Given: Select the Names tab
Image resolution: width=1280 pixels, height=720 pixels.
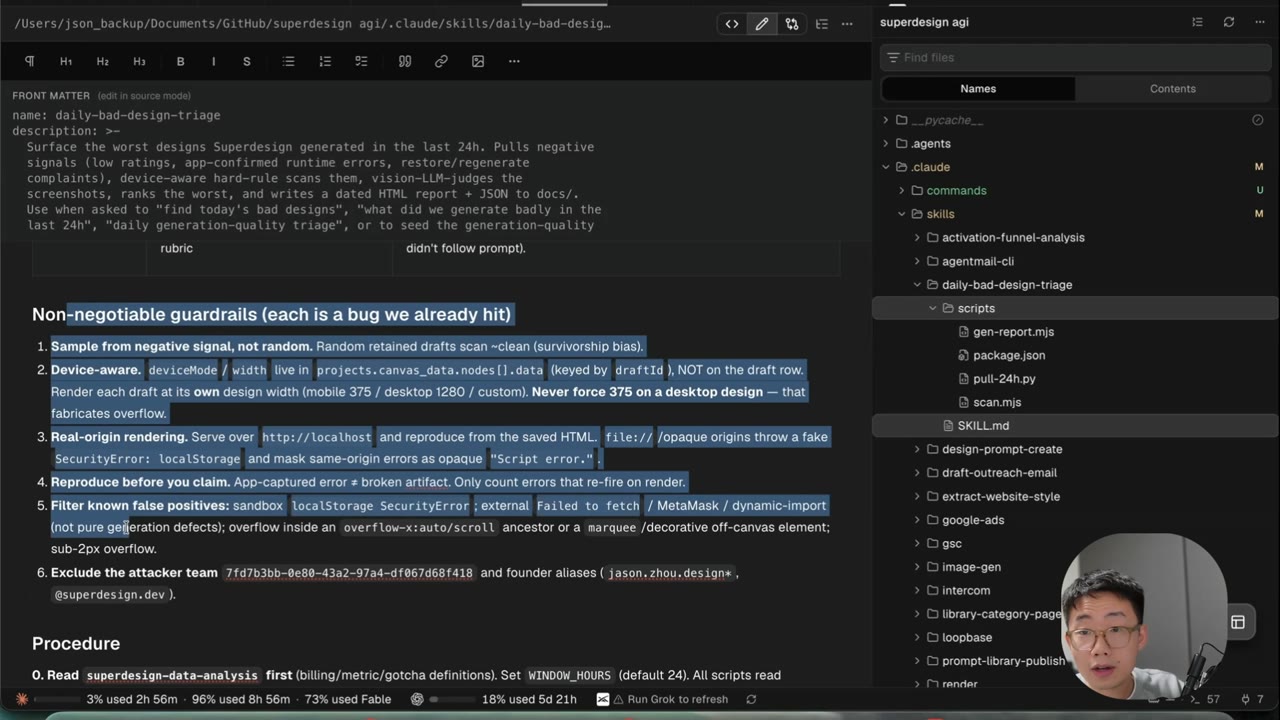Looking at the screenshot, I should 978,88.
